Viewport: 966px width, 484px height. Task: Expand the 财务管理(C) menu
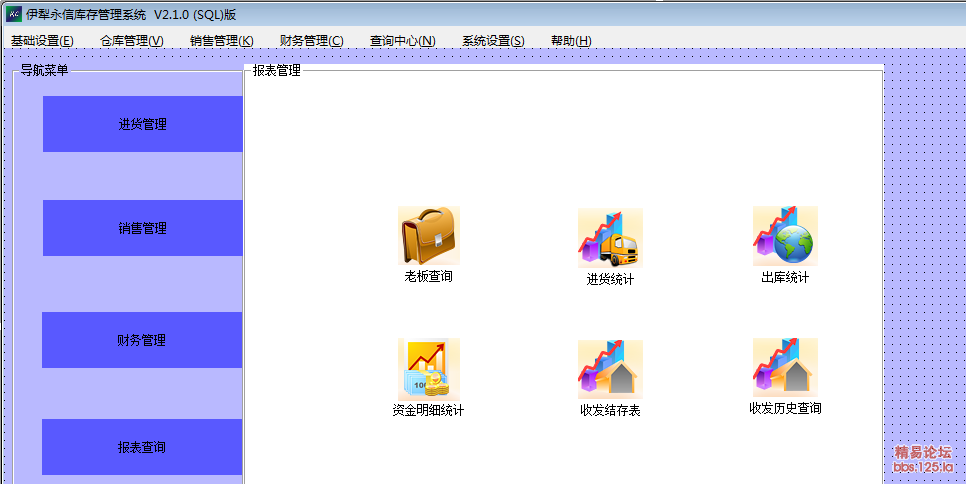311,41
